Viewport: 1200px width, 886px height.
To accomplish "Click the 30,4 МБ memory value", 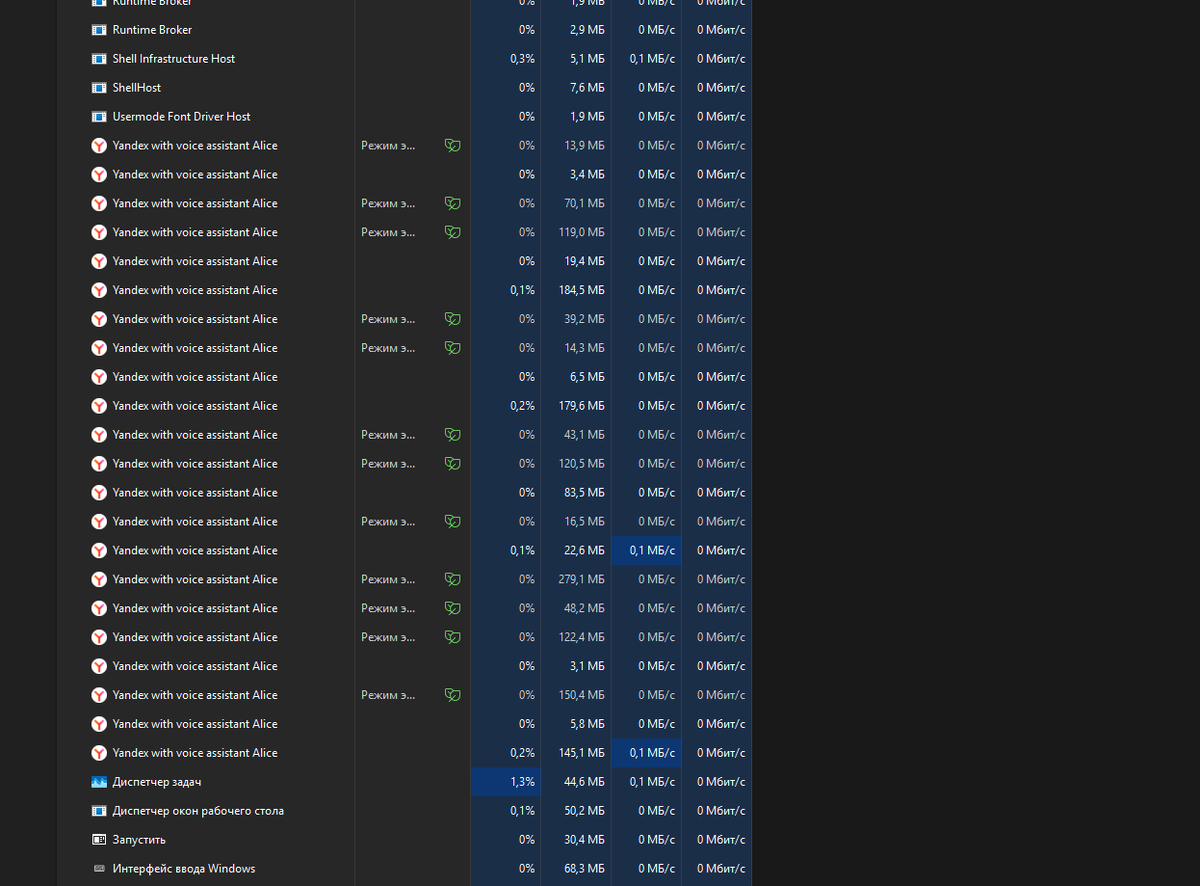I will pos(585,840).
